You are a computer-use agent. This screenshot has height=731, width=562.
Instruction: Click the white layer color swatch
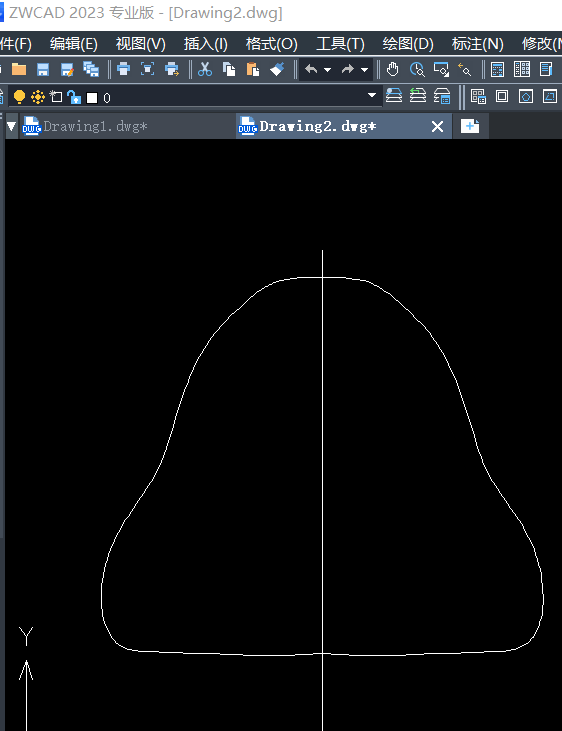92,97
